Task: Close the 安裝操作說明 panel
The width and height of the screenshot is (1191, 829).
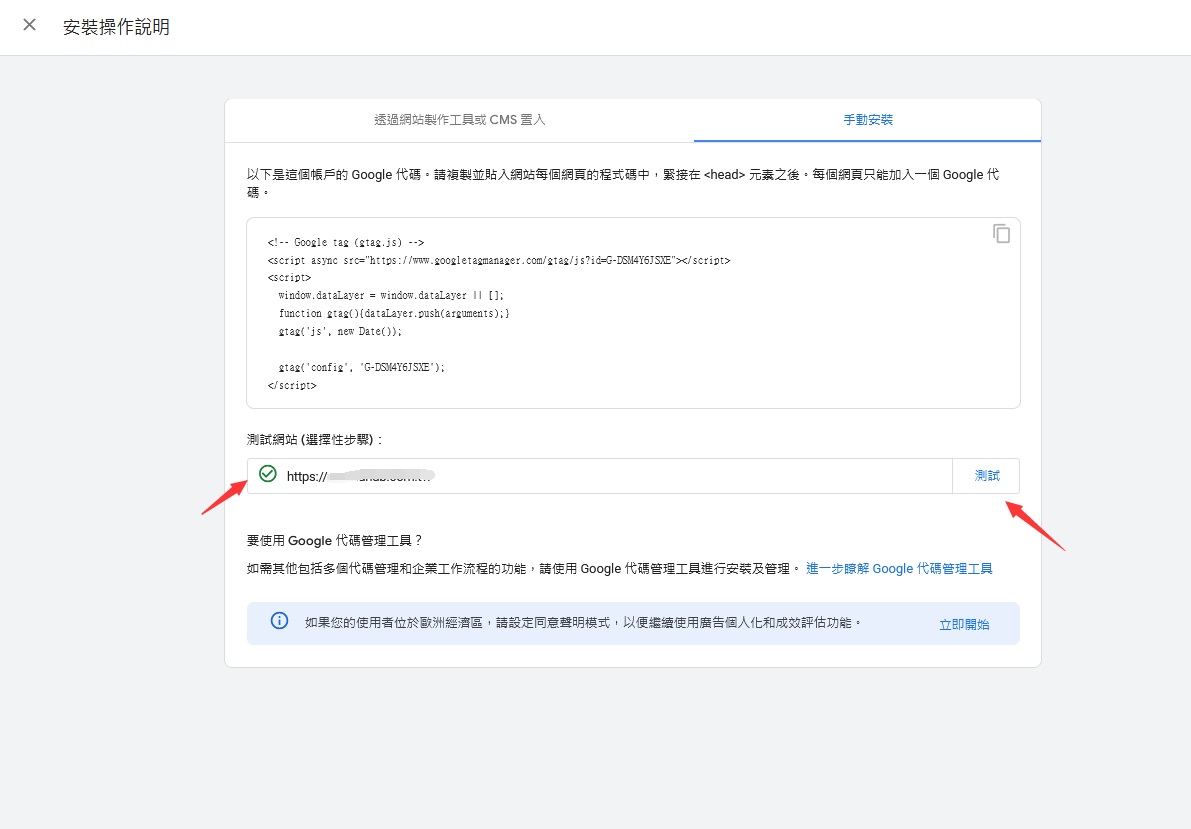Action: [x=30, y=25]
